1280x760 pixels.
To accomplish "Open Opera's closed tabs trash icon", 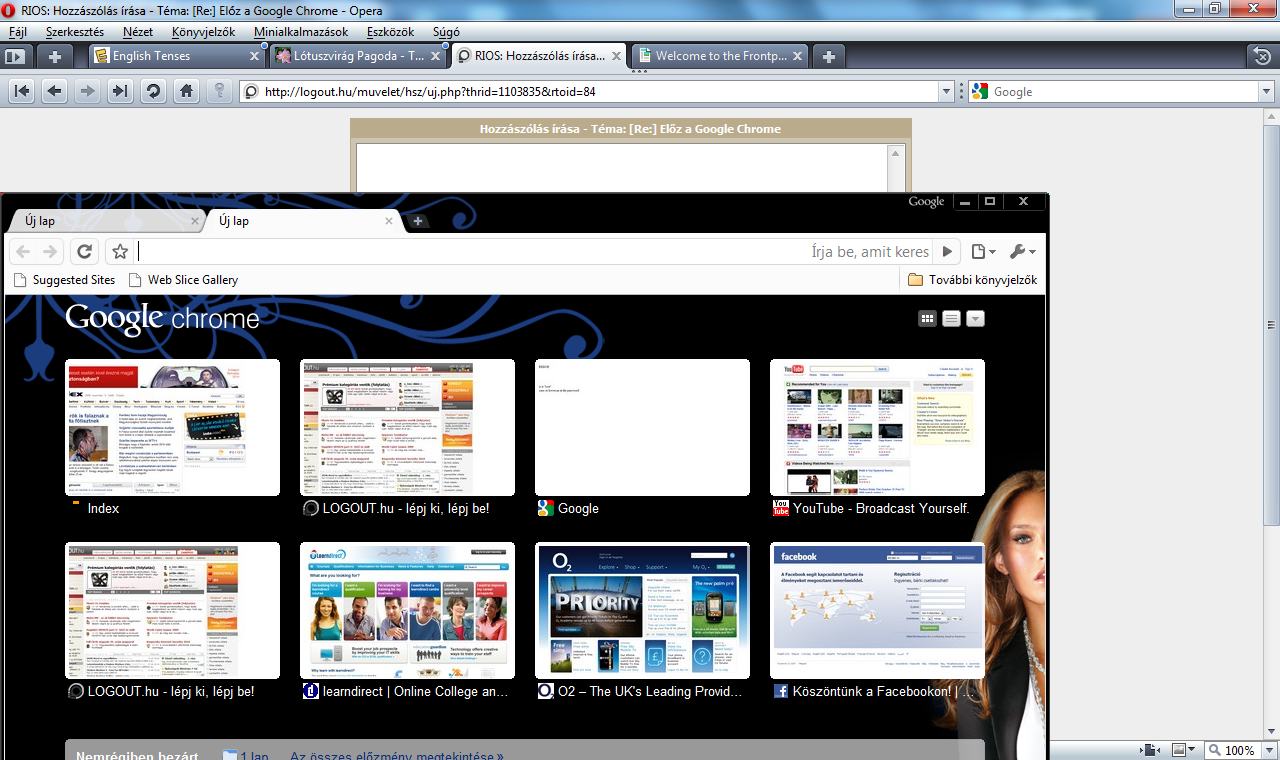I will point(1262,56).
